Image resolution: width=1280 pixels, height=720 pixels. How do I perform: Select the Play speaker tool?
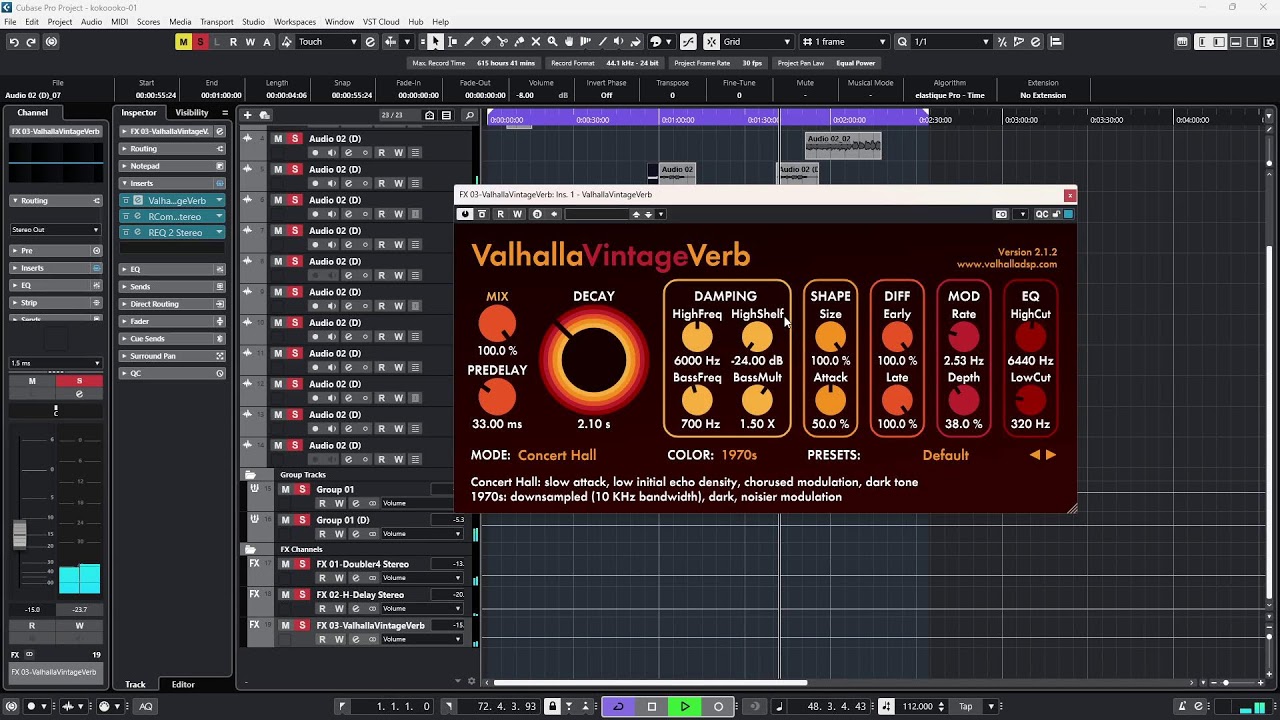point(619,42)
